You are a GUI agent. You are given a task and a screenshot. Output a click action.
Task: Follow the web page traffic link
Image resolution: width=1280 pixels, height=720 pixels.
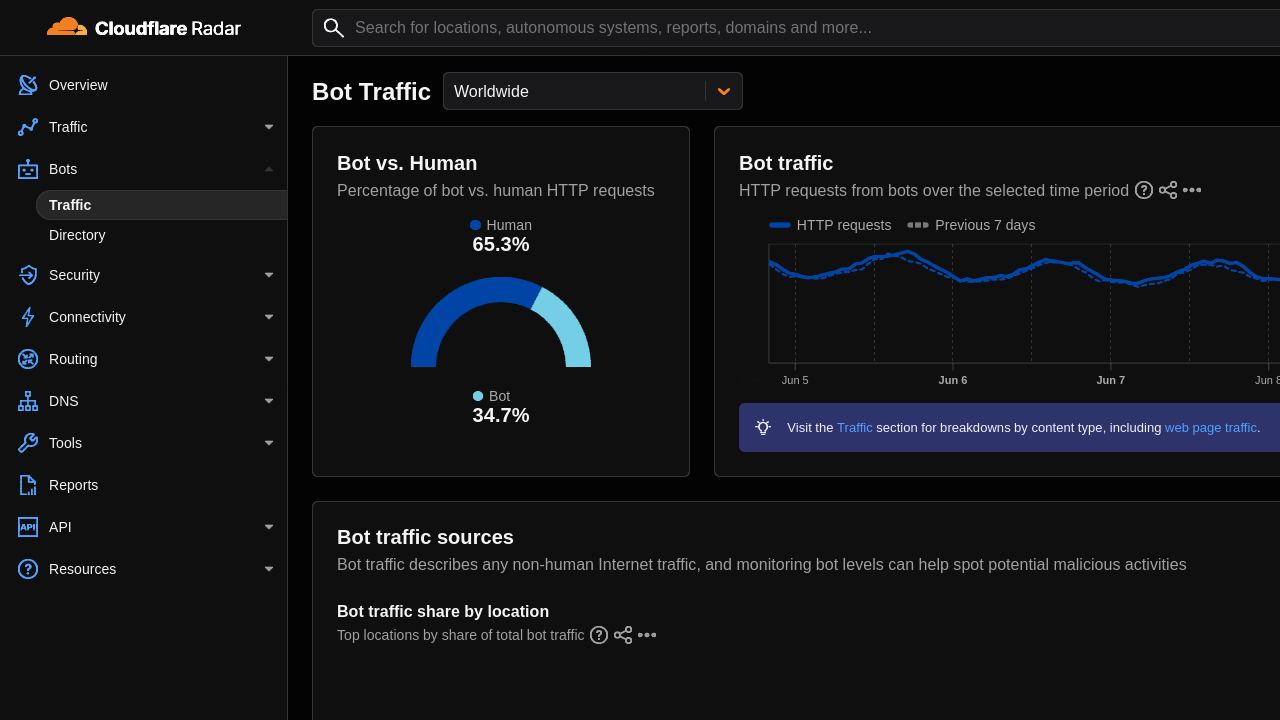coord(1211,427)
